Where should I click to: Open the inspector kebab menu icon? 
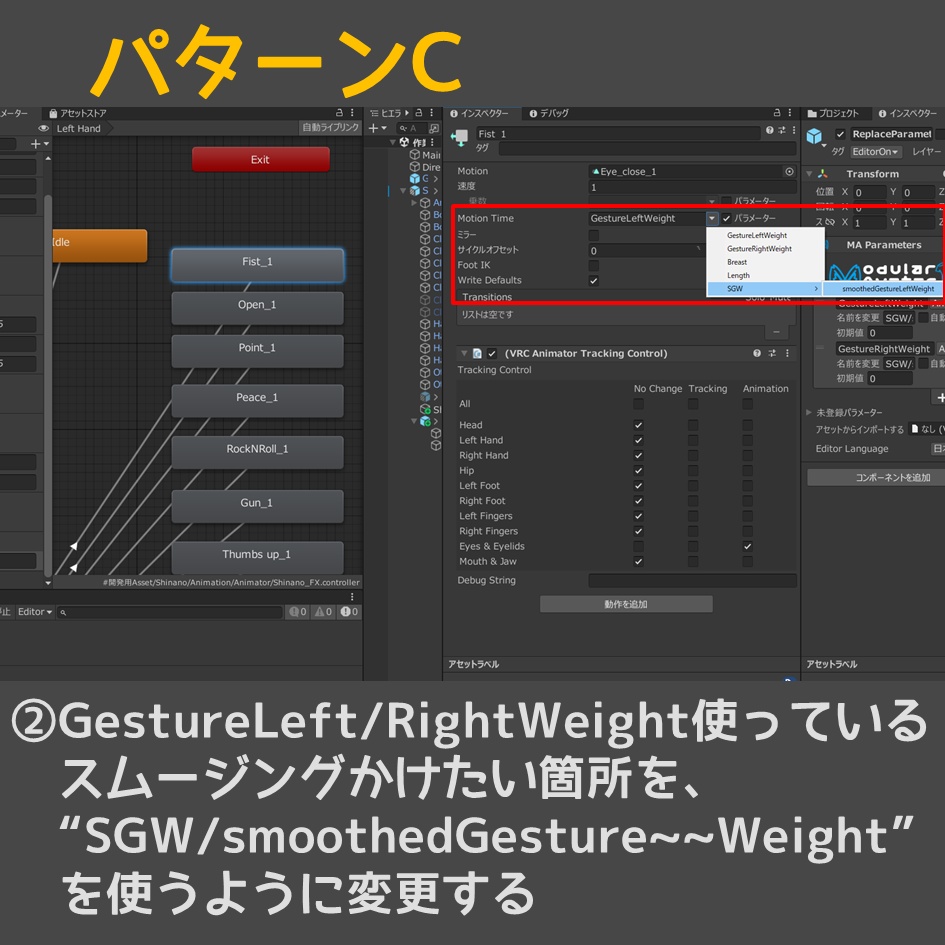pyautogui.click(x=791, y=112)
